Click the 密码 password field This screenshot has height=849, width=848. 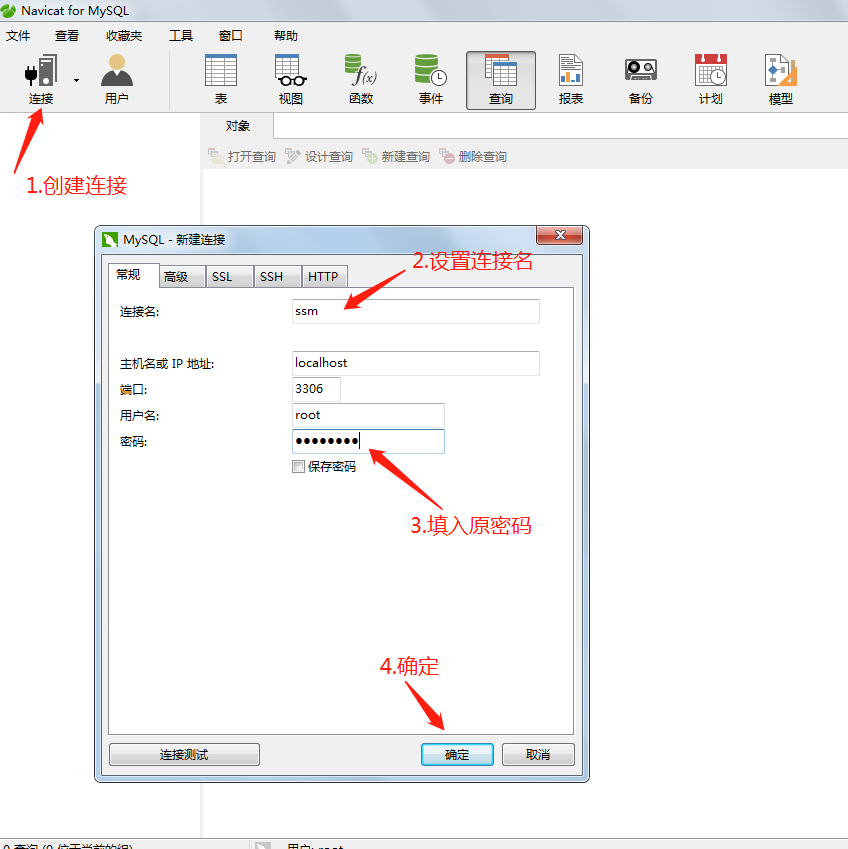(368, 441)
